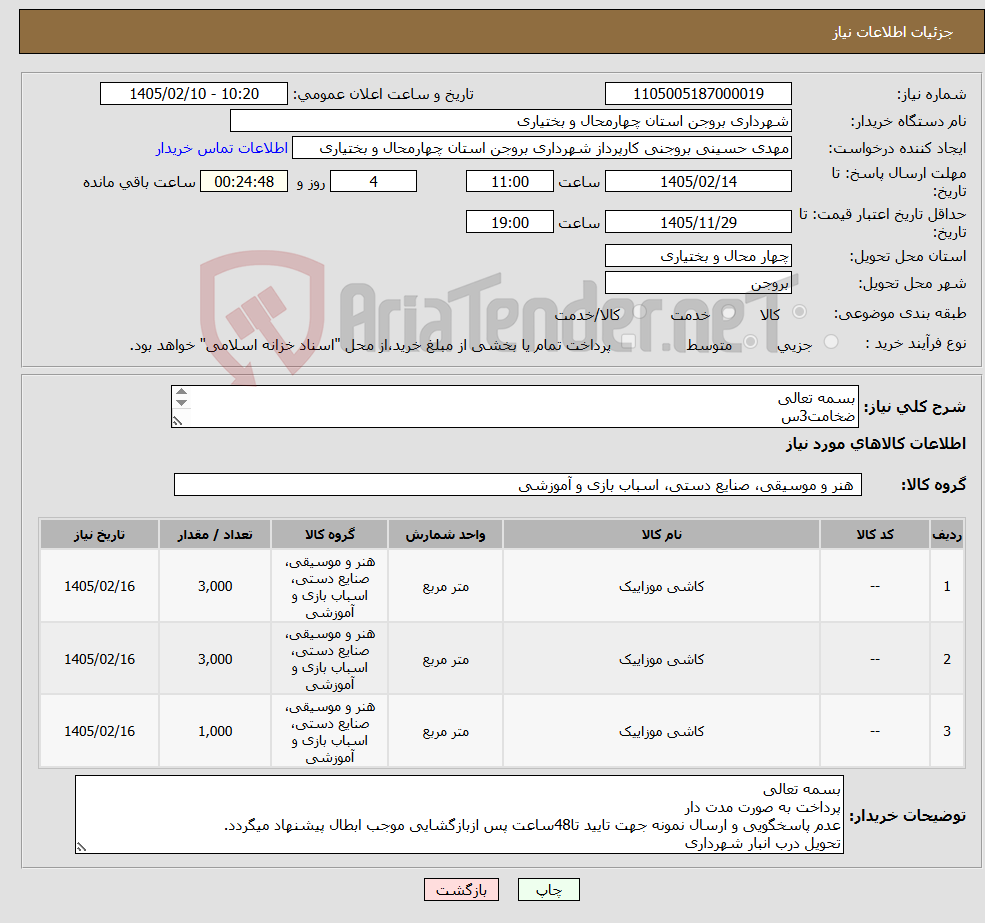Click date 1405/02/16 in row 2
Screen dimensions: 985x923
pos(99,659)
